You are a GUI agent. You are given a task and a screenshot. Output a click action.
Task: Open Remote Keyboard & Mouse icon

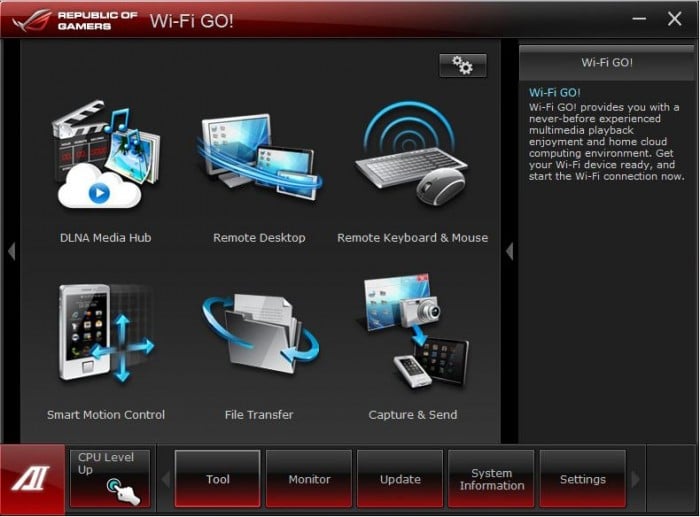[412, 160]
